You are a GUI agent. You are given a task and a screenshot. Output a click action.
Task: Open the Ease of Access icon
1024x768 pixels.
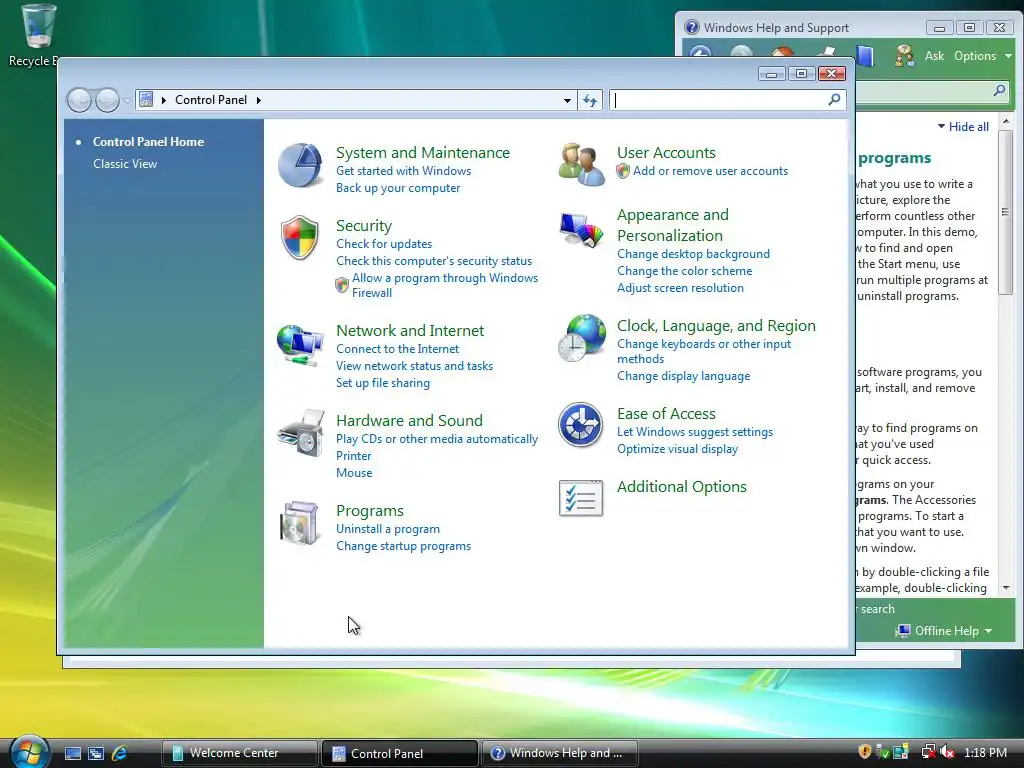tap(581, 424)
